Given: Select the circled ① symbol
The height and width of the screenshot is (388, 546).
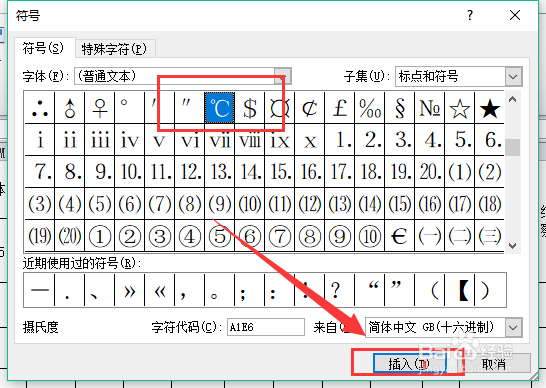Looking at the screenshot, I should point(100,236).
